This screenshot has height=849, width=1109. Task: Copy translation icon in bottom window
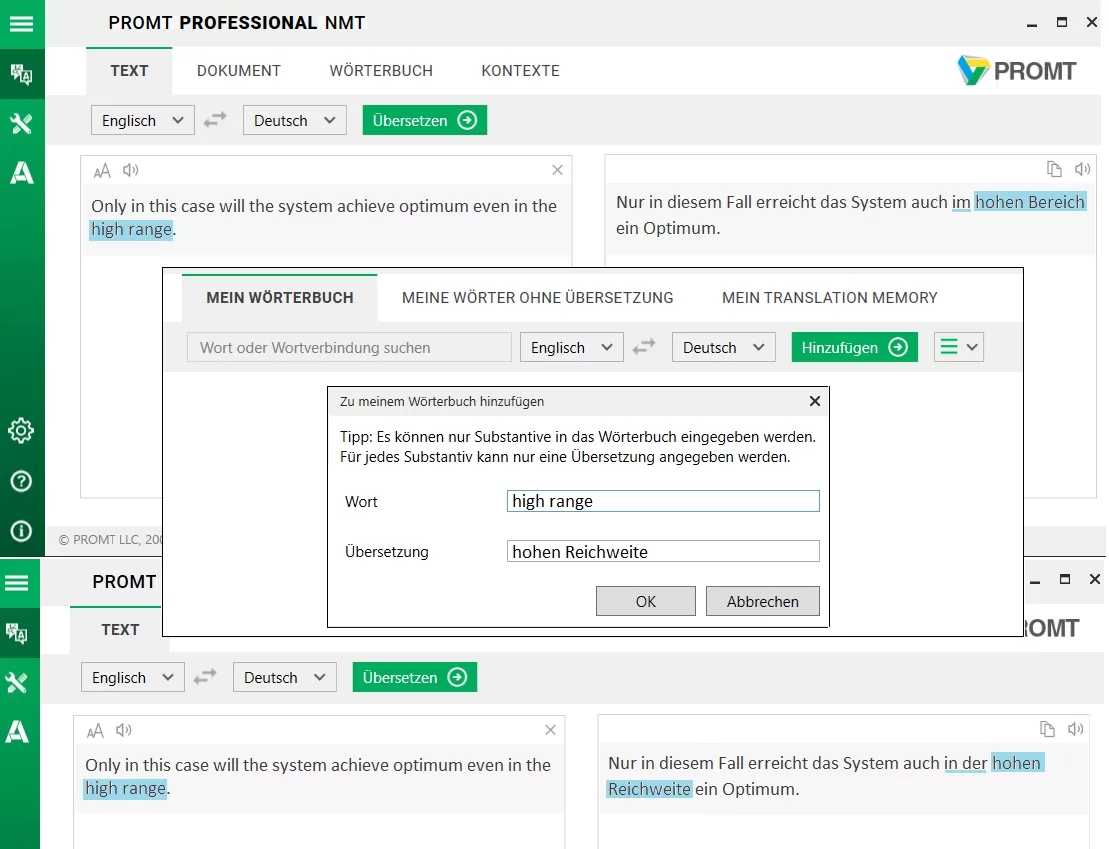[1047, 729]
